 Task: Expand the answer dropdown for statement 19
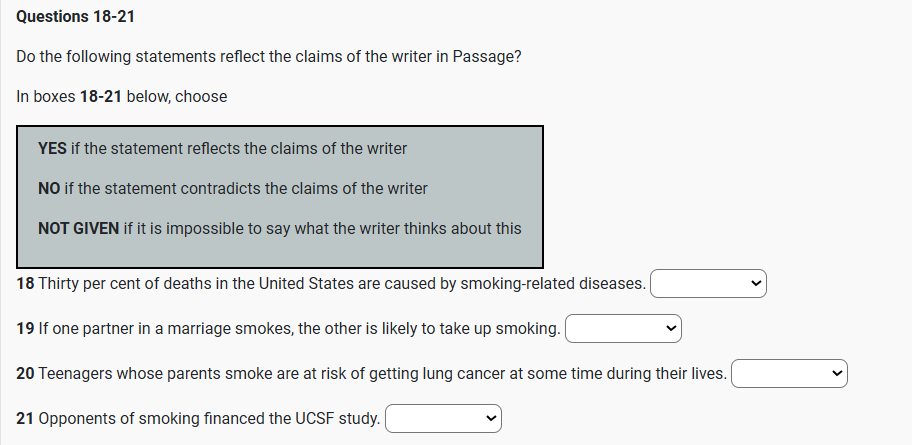tap(623, 328)
